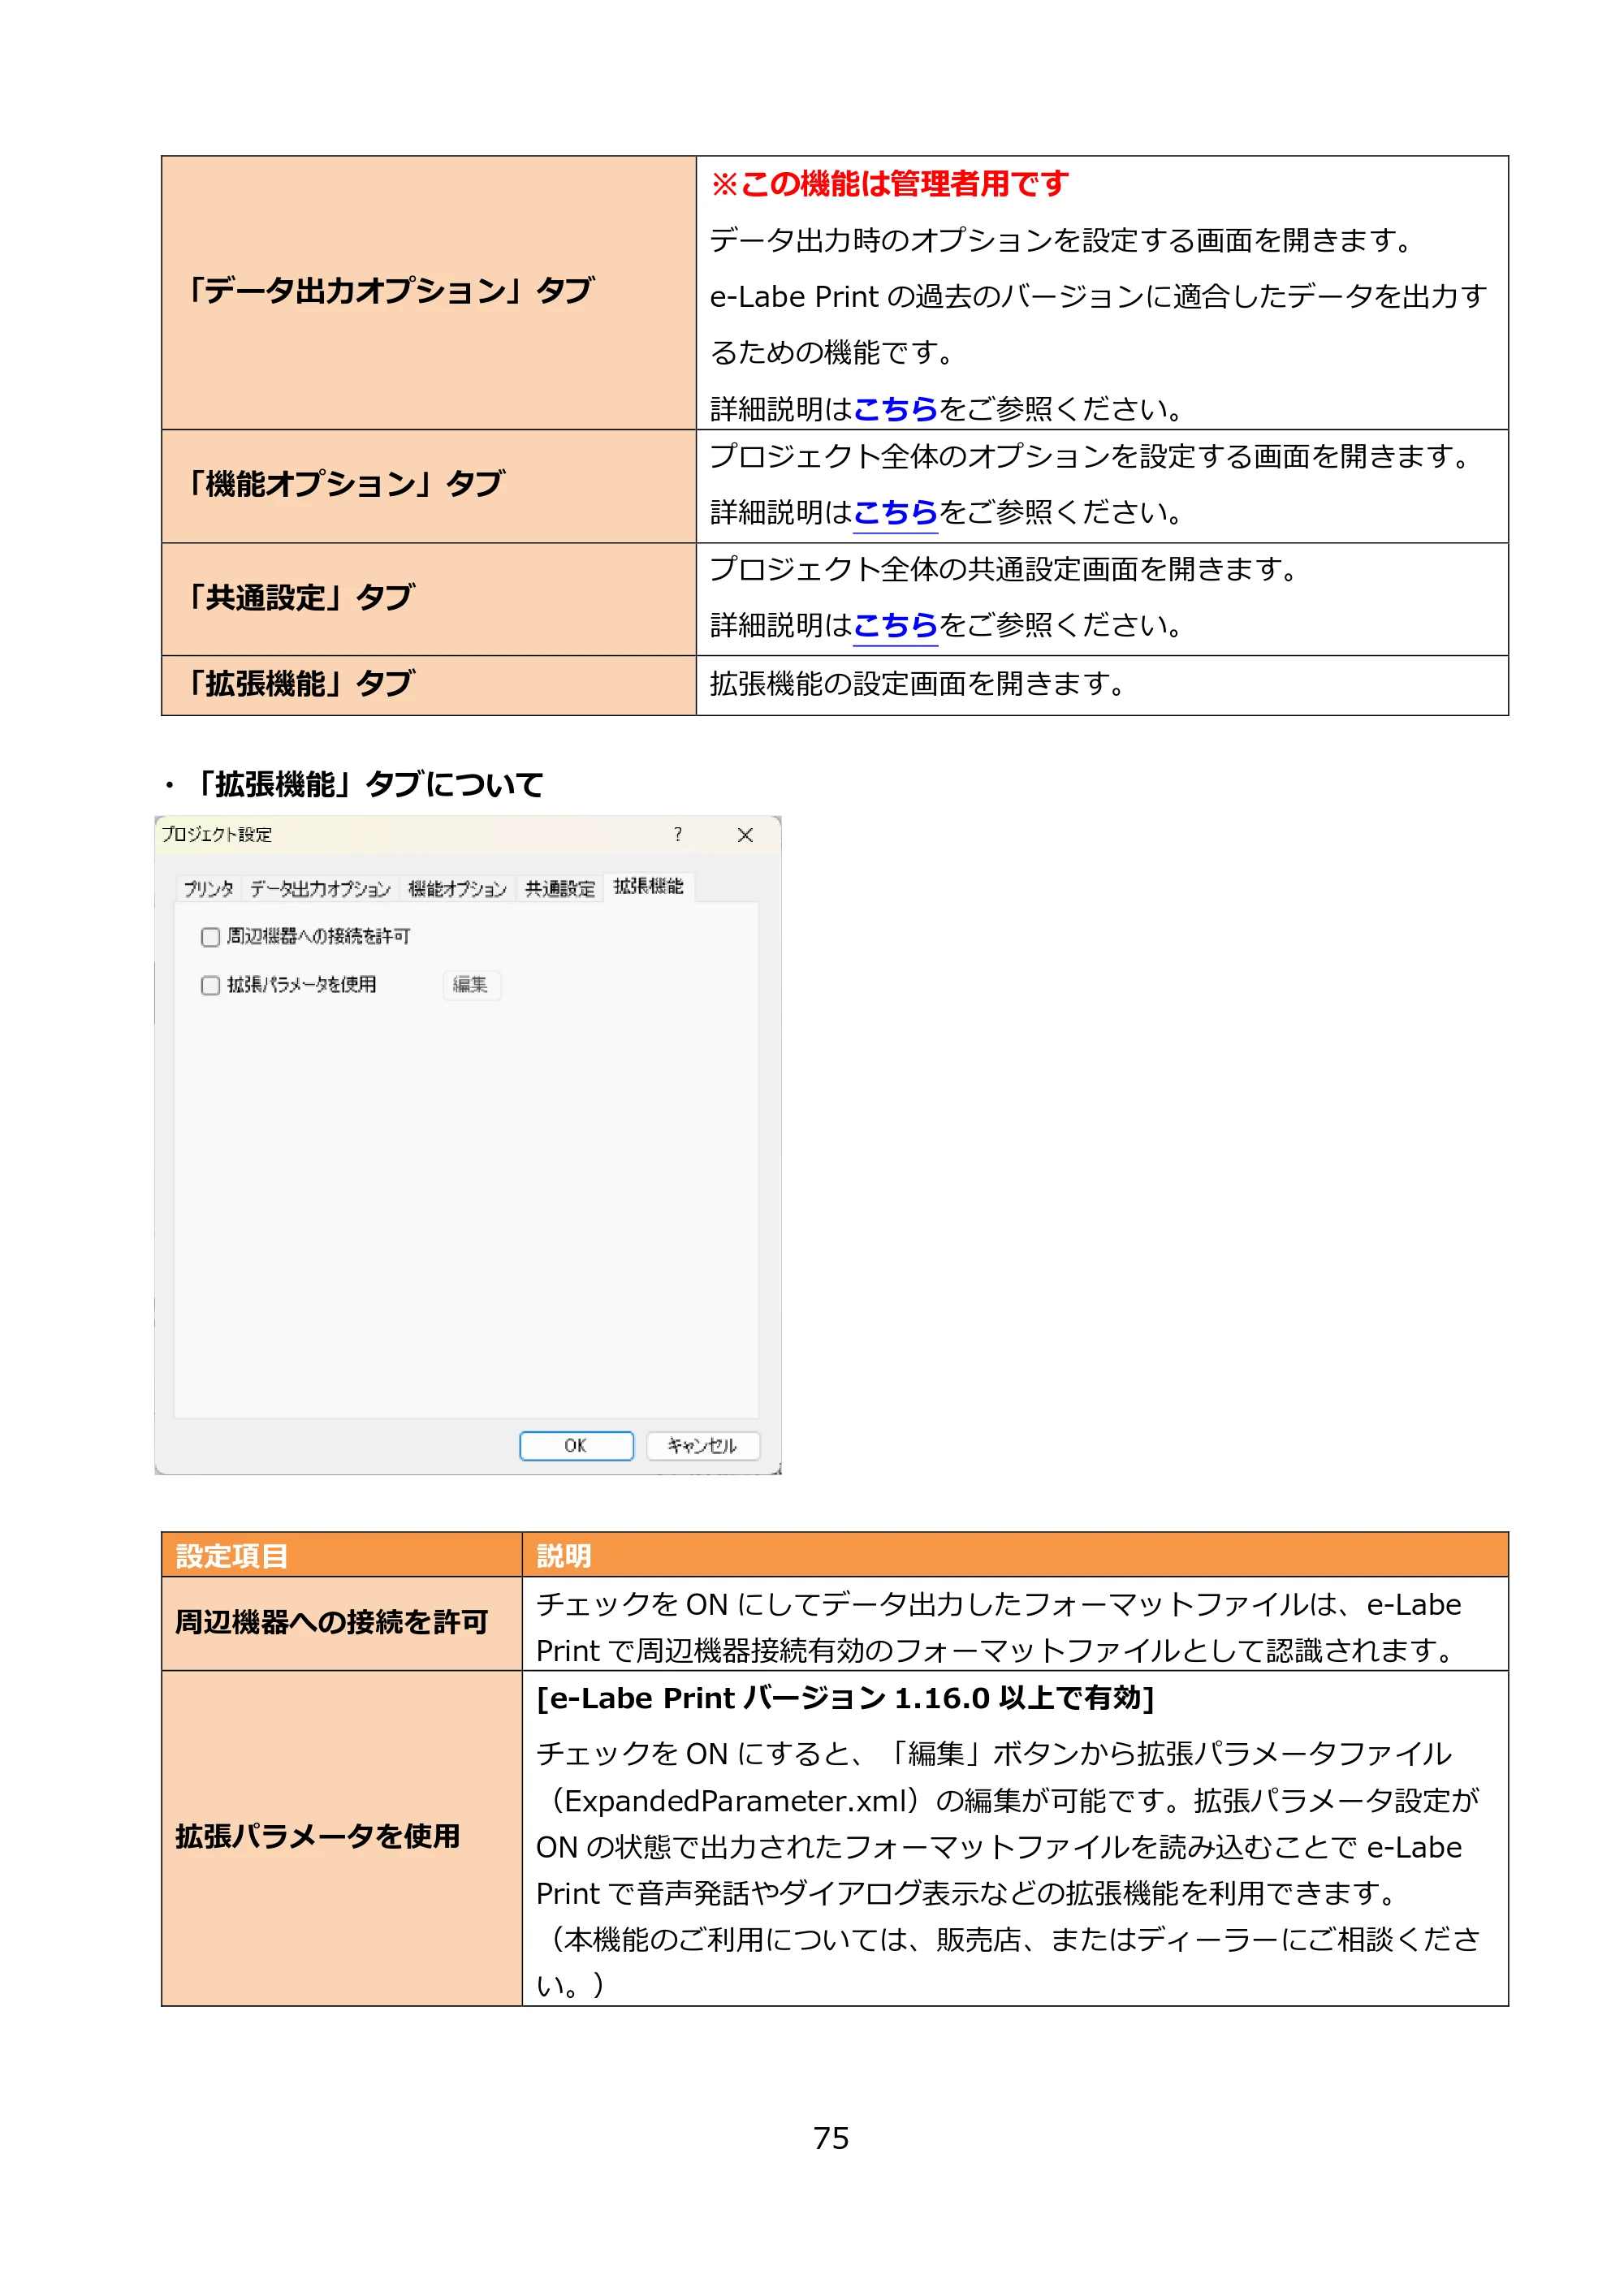Viewport: 1624px width, 2296px height.
Task: Click the 拡張パラメータを使用 table cell
Action: point(342,1838)
